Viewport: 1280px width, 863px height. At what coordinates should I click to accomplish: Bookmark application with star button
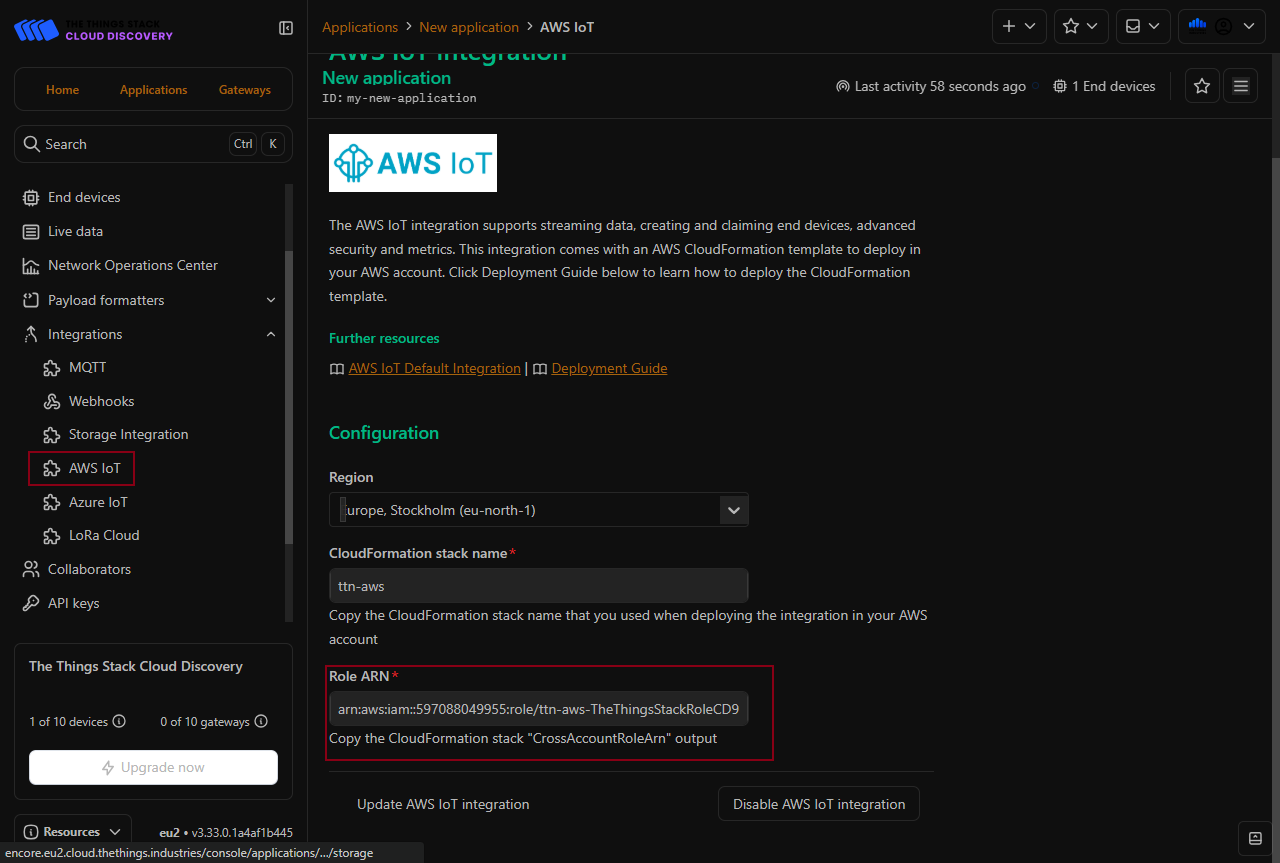(x=1202, y=86)
